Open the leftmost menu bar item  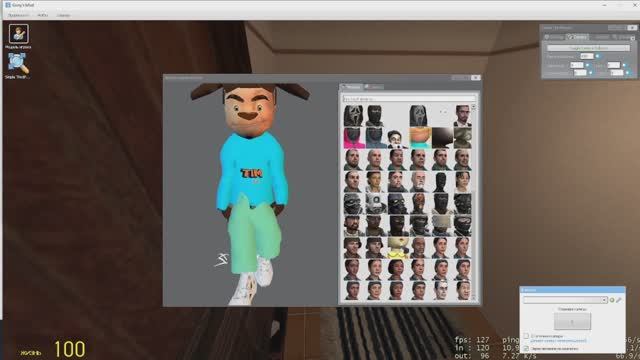[18, 15]
